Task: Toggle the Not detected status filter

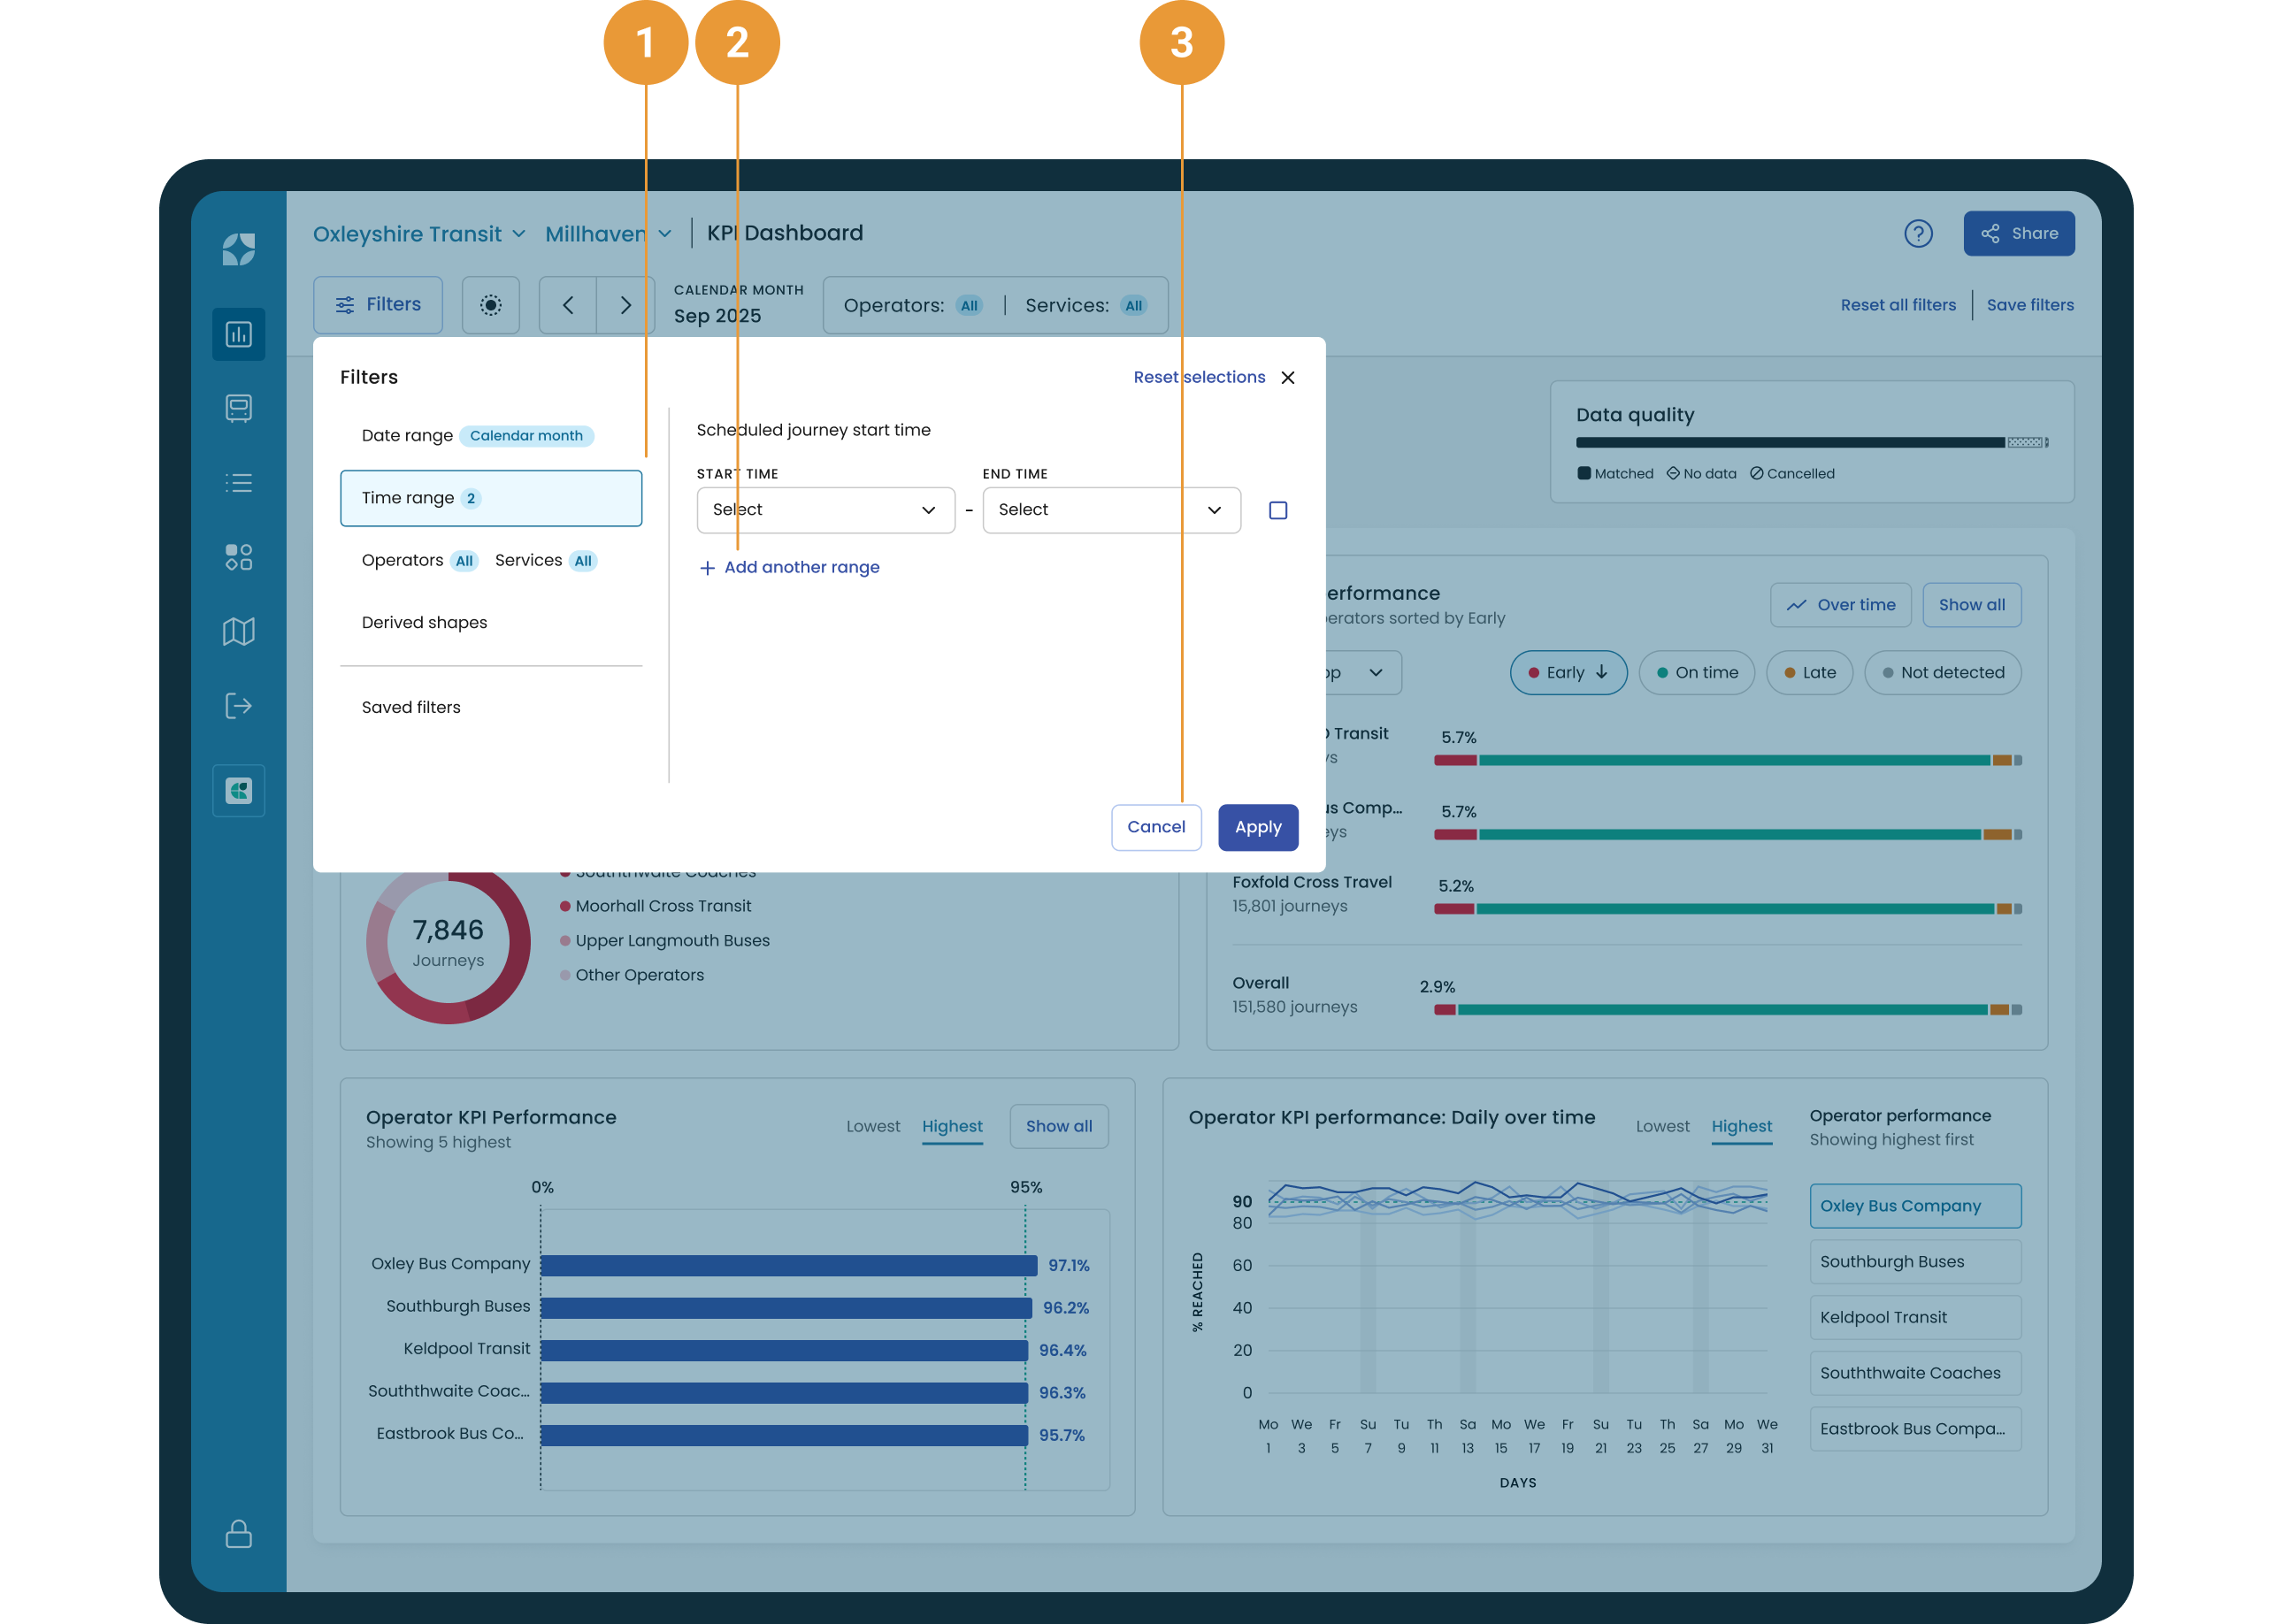Action: (x=1942, y=673)
